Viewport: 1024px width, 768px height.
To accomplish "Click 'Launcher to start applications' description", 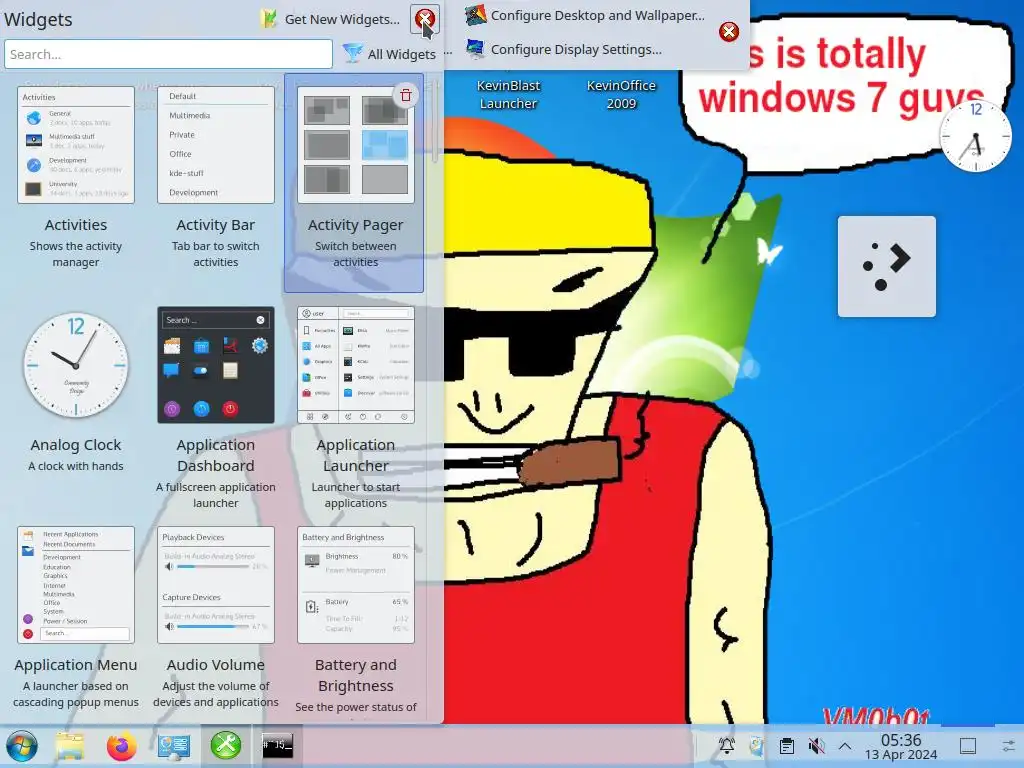I will [356, 495].
